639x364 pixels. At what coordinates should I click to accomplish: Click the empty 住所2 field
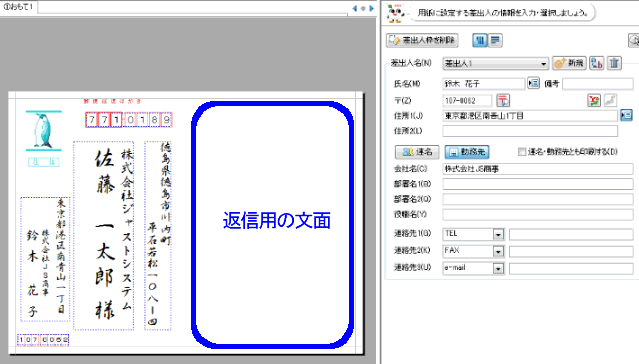[530, 131]
